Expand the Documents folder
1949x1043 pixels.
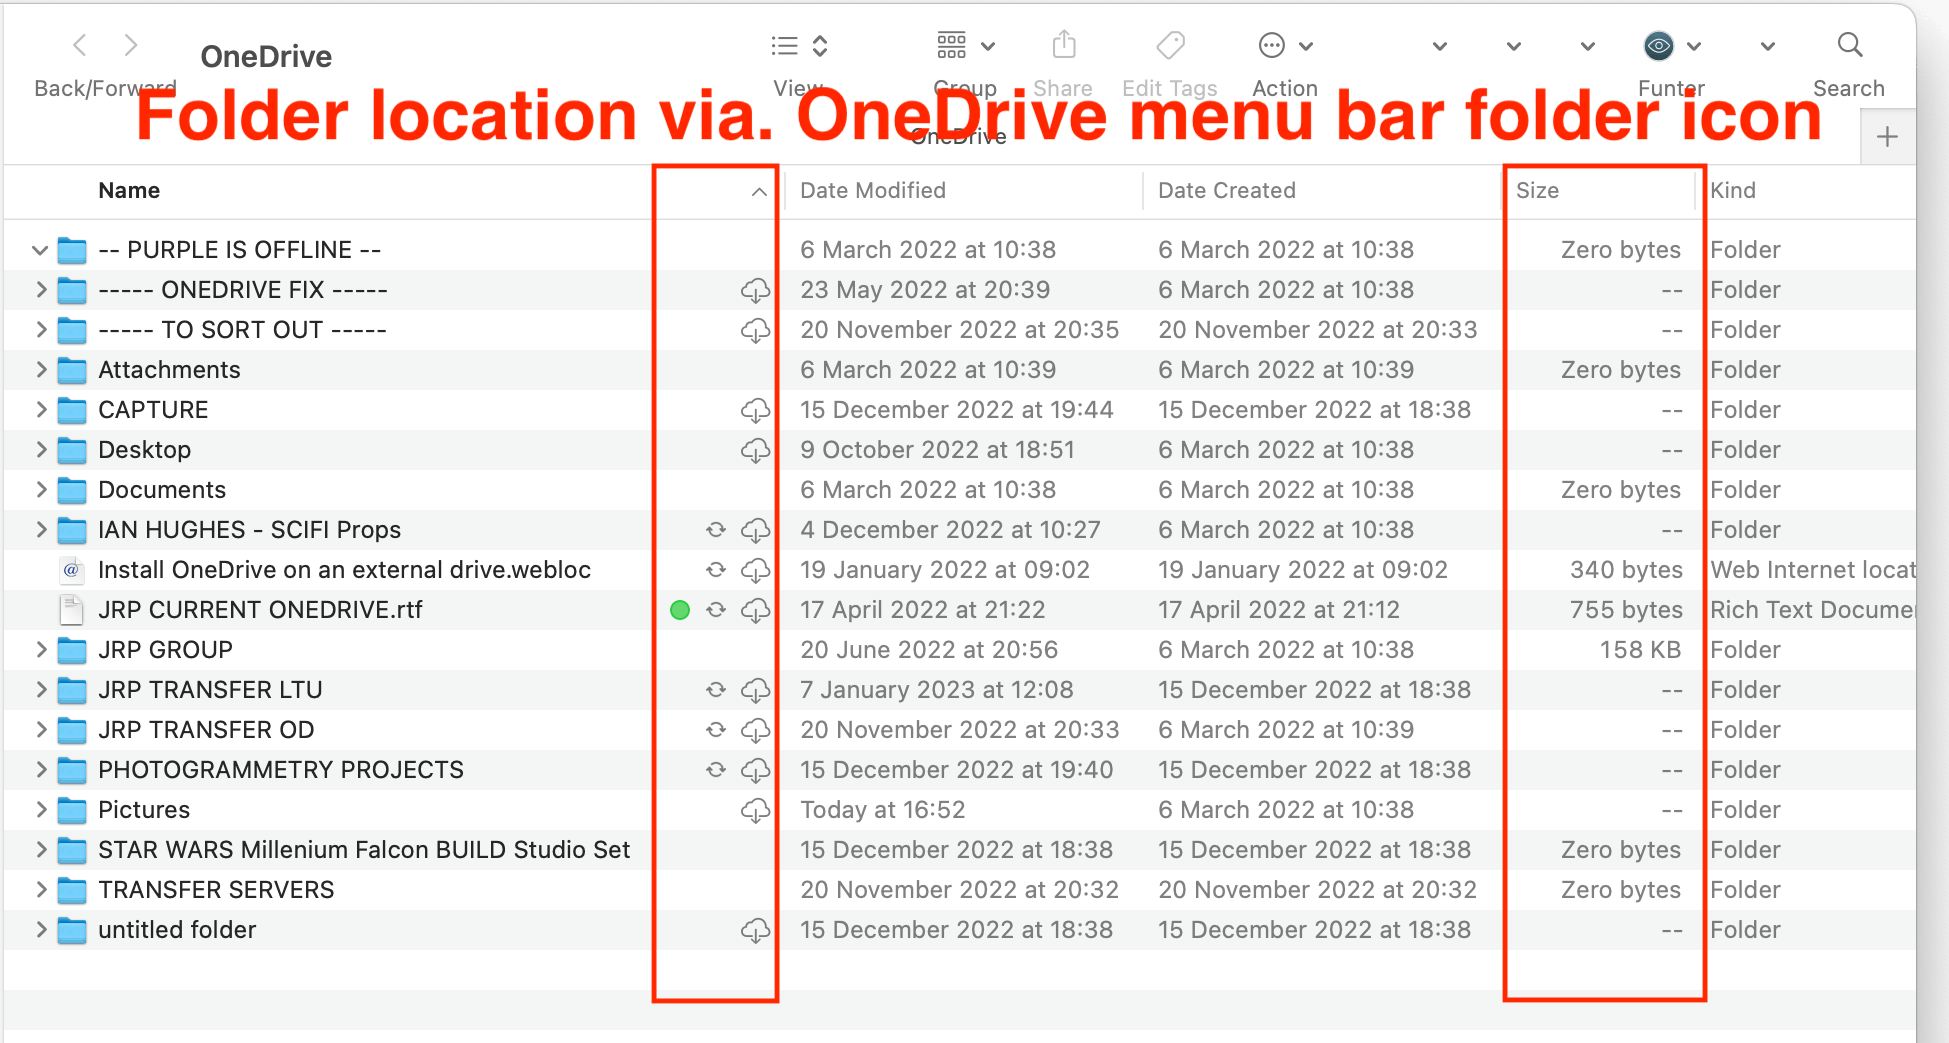tap(40, 490)
